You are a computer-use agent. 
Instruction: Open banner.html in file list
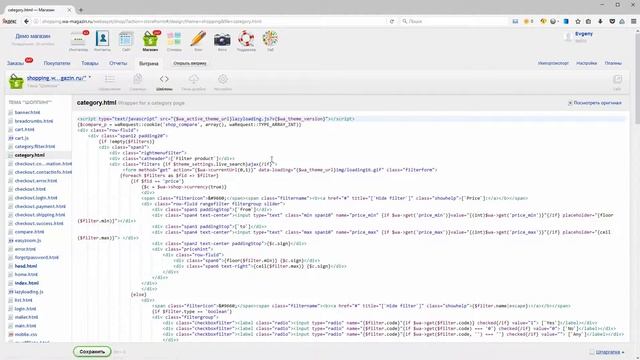click(x=27, y=112)
